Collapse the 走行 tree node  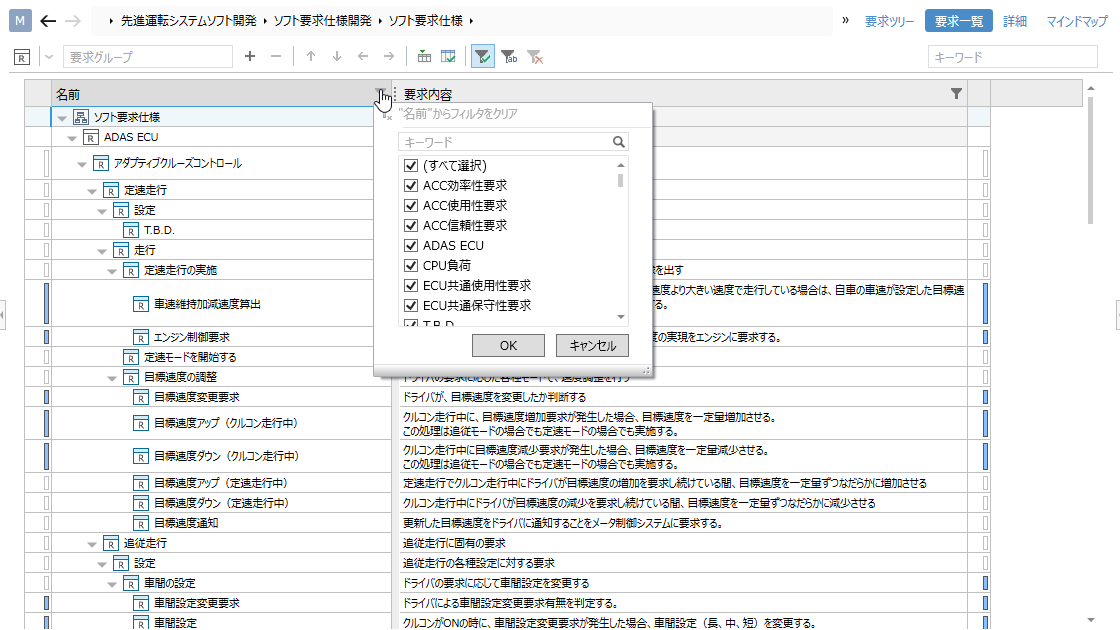(102, 251)
